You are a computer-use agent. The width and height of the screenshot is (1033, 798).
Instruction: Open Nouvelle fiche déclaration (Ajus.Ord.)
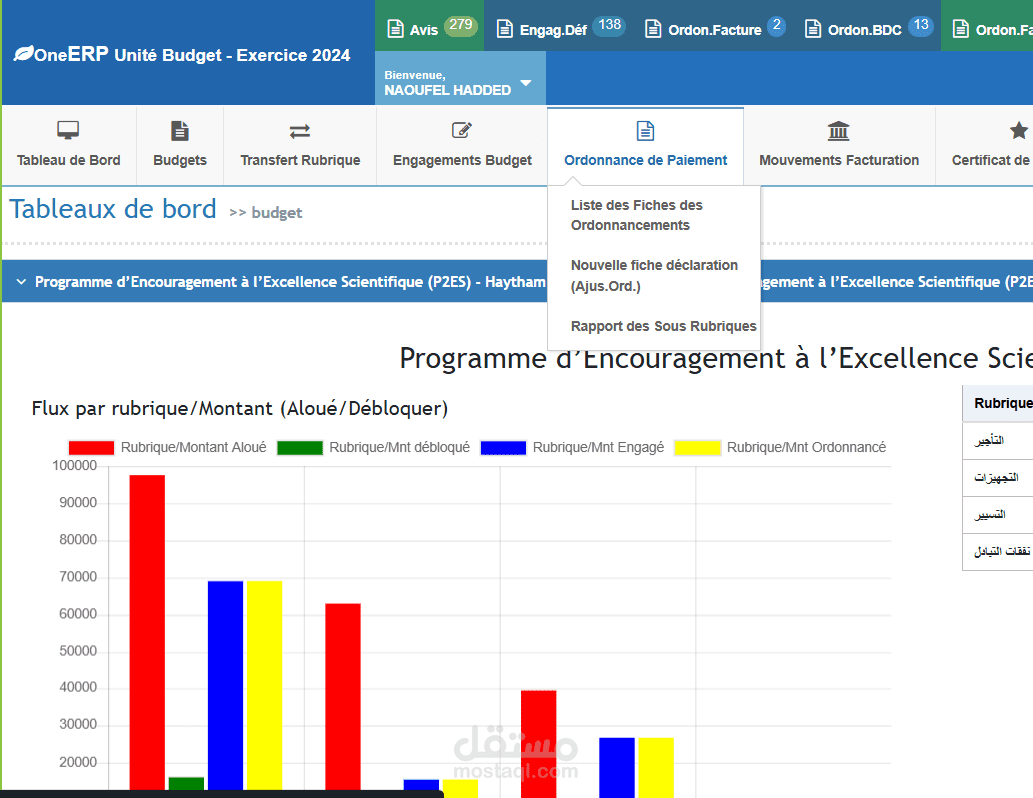pos(654,276)
